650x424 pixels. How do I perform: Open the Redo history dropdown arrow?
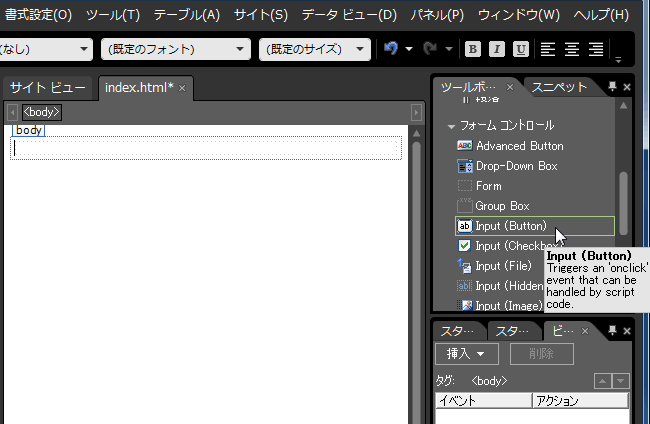click(449, 49)
